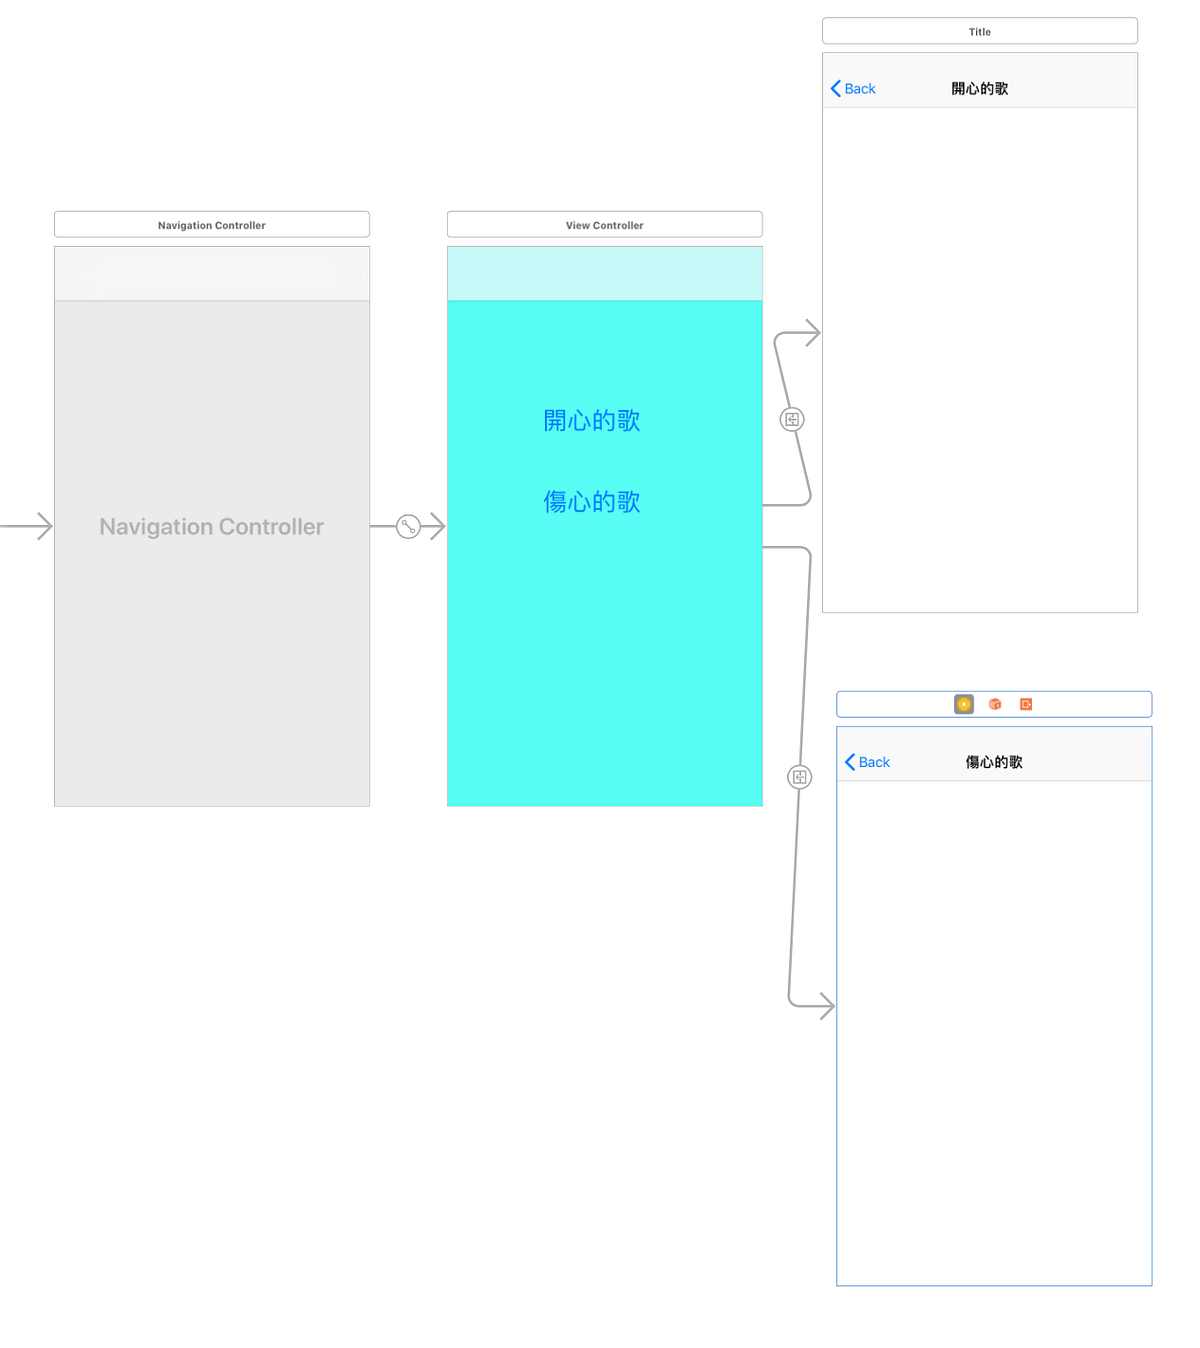Select the First Responder orange cube icon

(994, 704)
